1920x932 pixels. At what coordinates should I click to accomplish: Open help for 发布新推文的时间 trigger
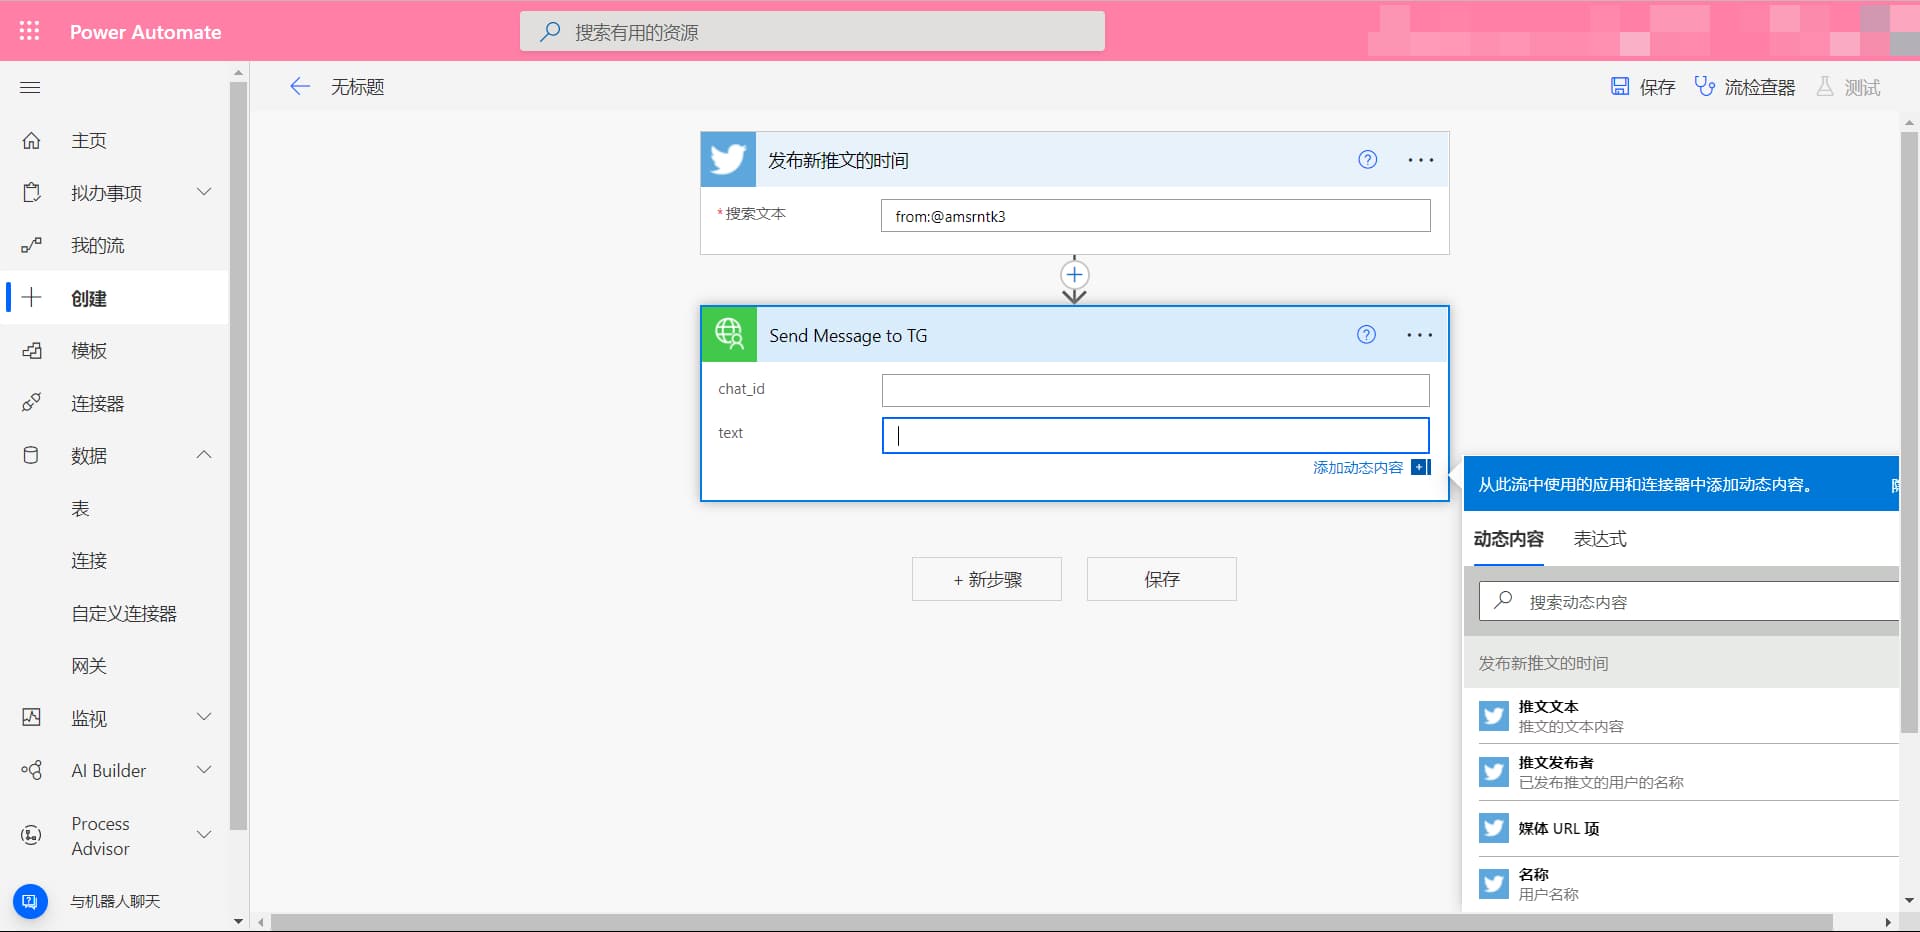click(x=1367, y=159)
